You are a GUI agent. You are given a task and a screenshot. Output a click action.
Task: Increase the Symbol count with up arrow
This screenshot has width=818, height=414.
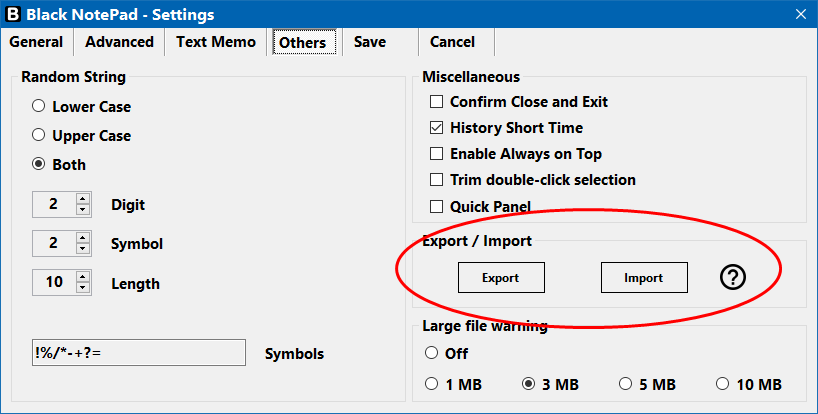(x=82, y=238)
